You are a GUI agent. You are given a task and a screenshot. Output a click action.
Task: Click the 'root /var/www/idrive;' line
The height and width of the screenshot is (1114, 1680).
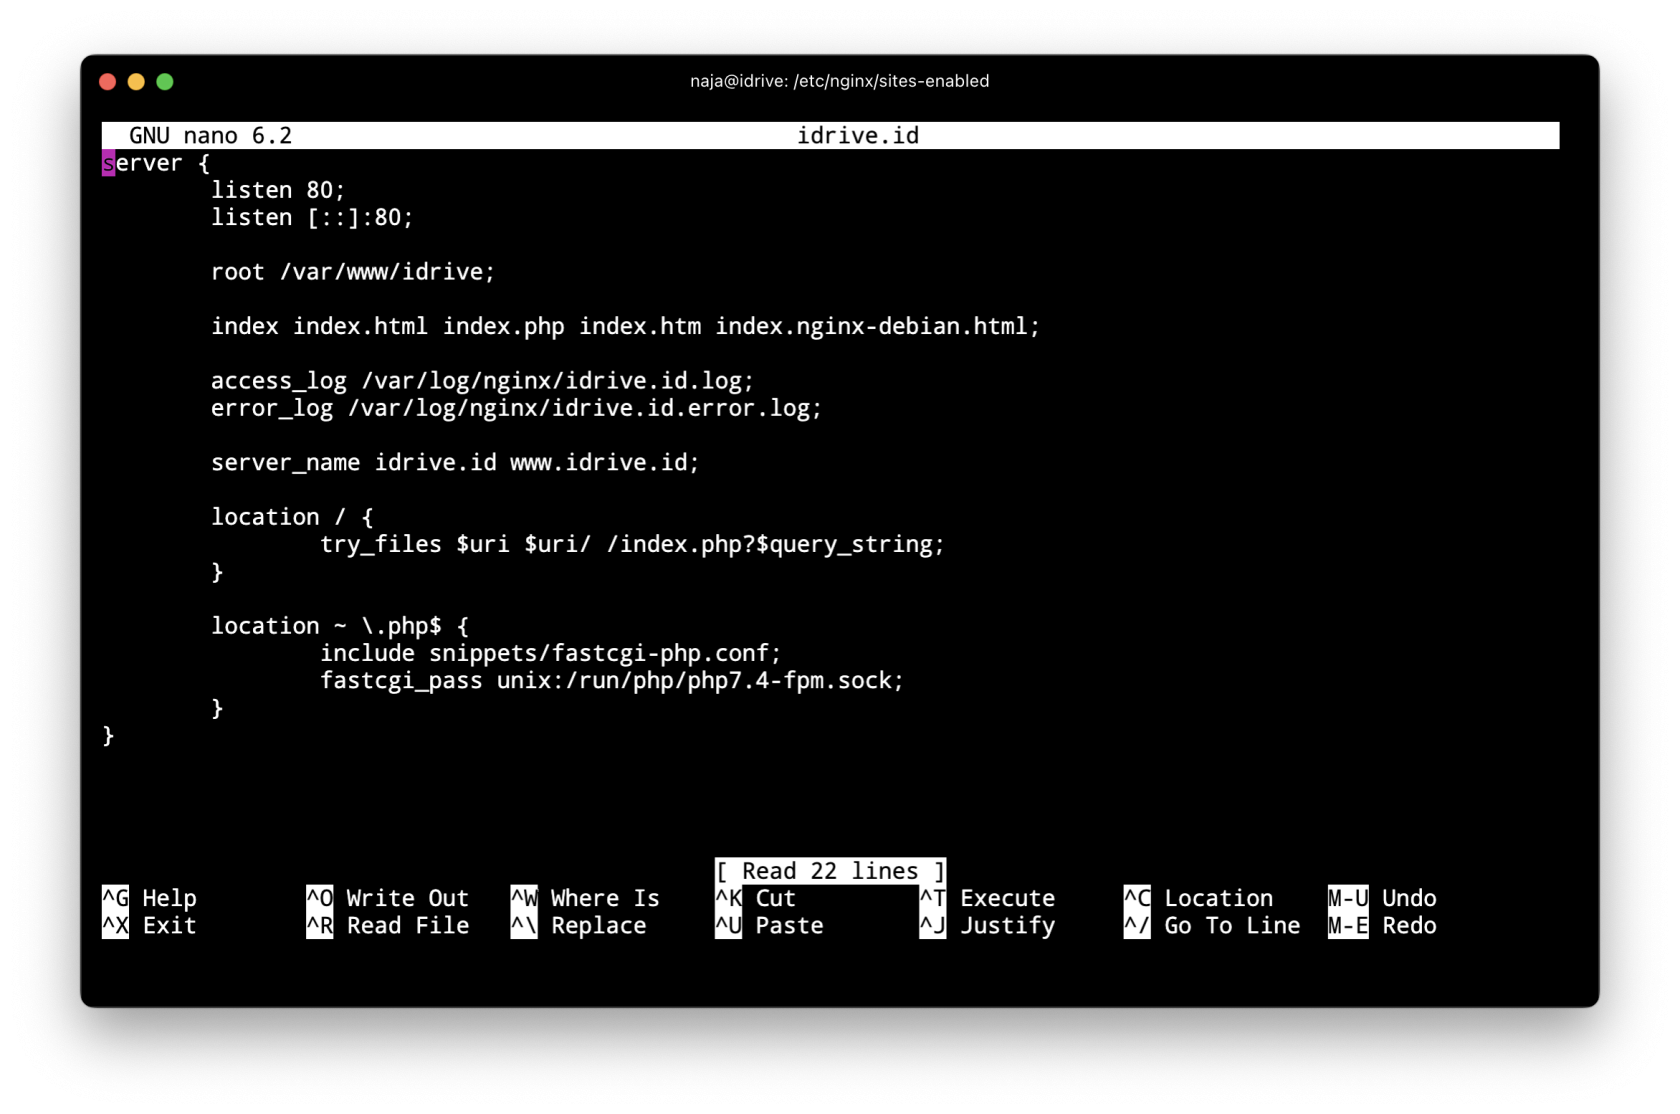(x=353, y=272)
